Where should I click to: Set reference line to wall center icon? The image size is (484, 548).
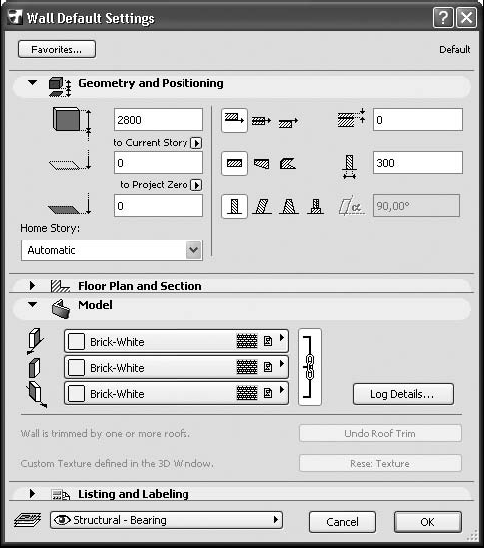click(x=261, y=121)
